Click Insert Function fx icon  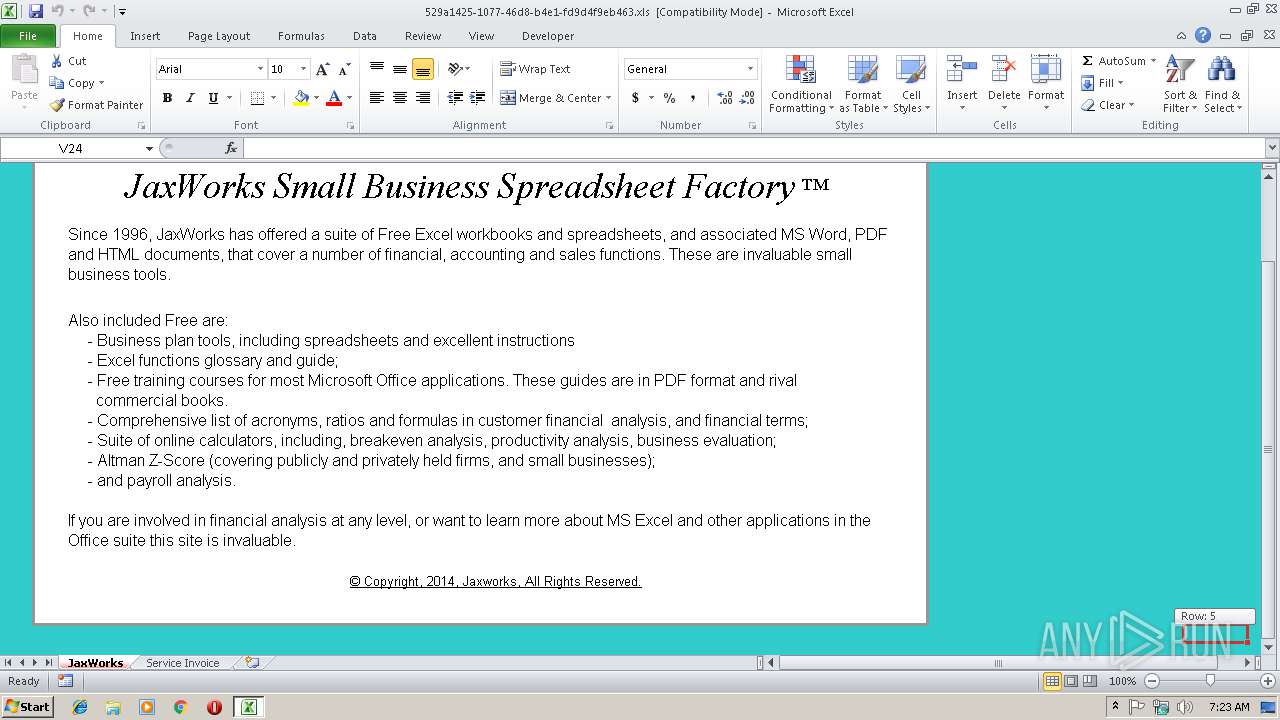click(231, 148)
